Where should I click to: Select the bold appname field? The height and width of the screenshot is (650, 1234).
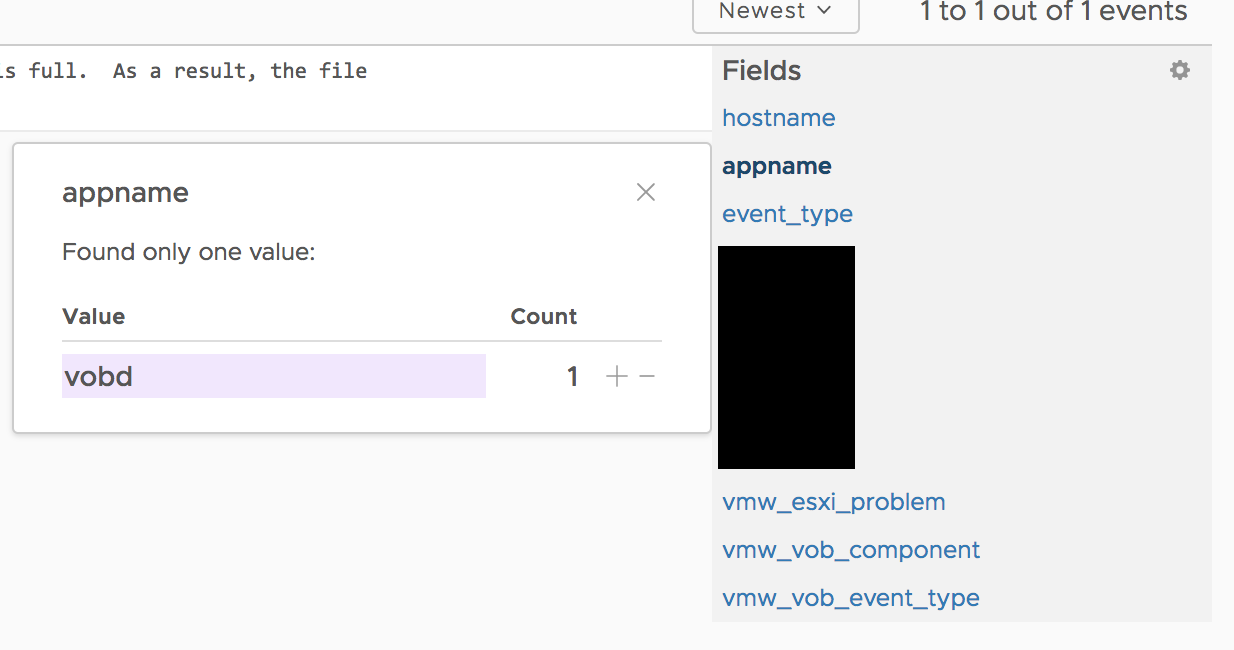tap(776, 166)
